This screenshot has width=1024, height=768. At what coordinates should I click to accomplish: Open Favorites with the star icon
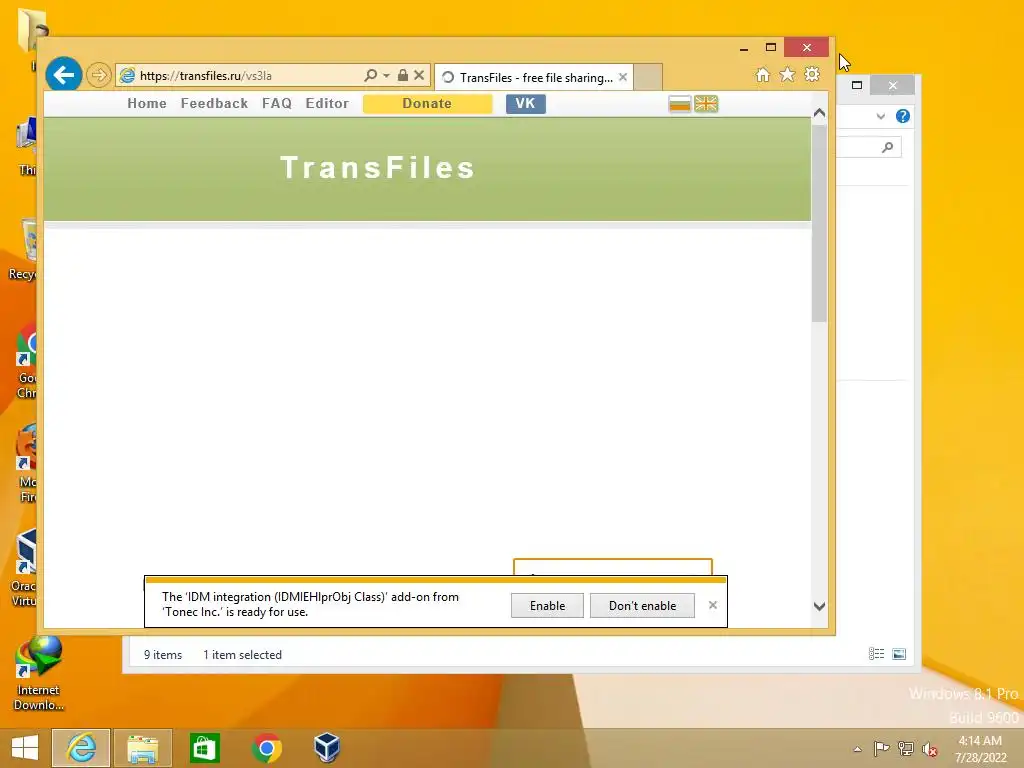pyautogui.click(x=787, y=75)
